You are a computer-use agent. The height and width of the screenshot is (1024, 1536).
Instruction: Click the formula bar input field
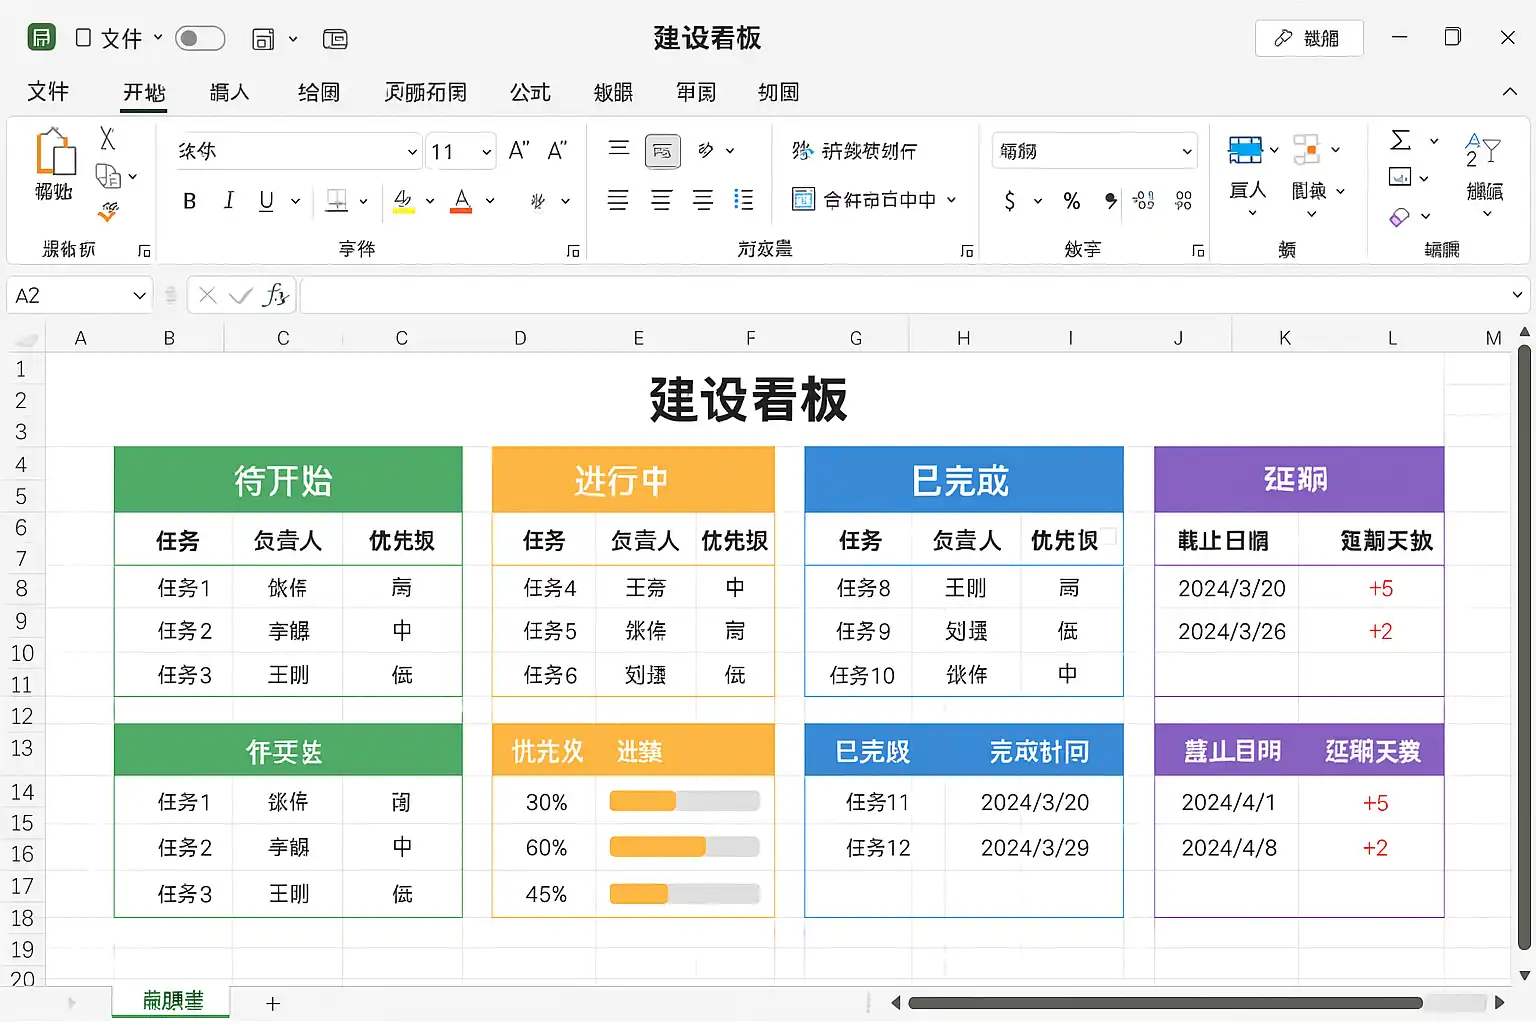point(900,295)
